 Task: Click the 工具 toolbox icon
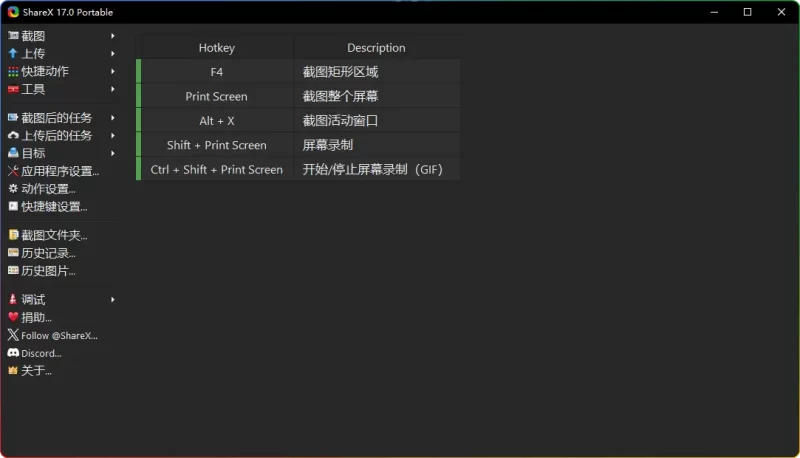[x=13, y=89]
